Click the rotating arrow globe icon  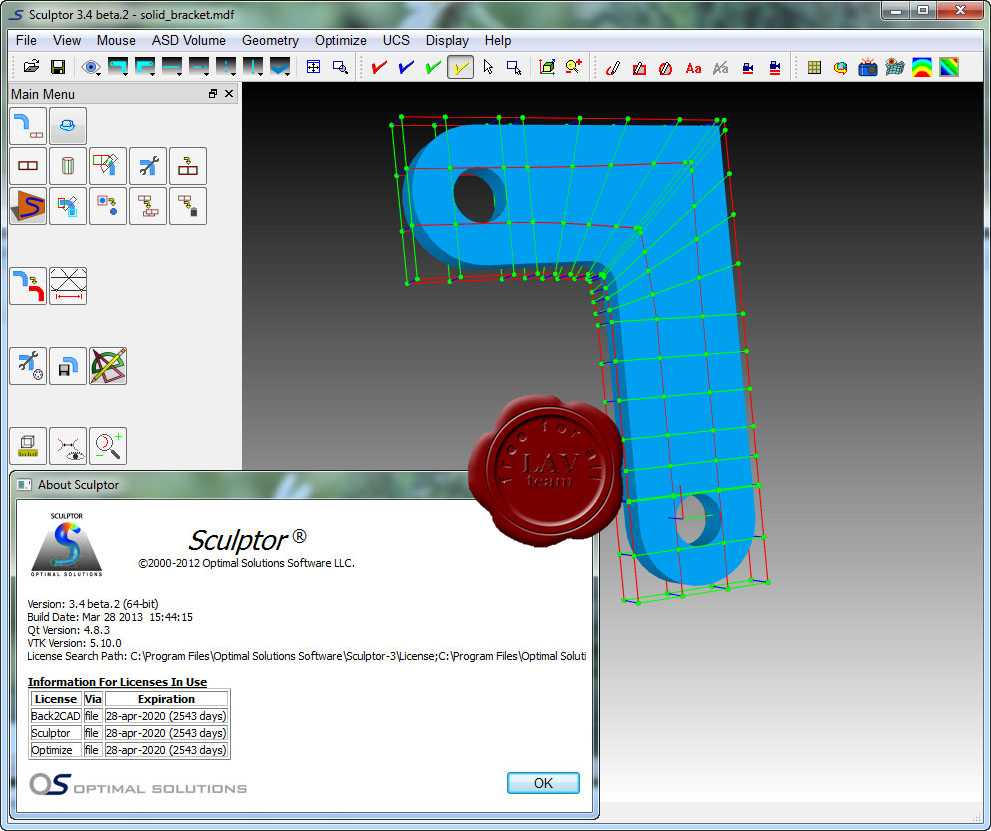(841, 68)
